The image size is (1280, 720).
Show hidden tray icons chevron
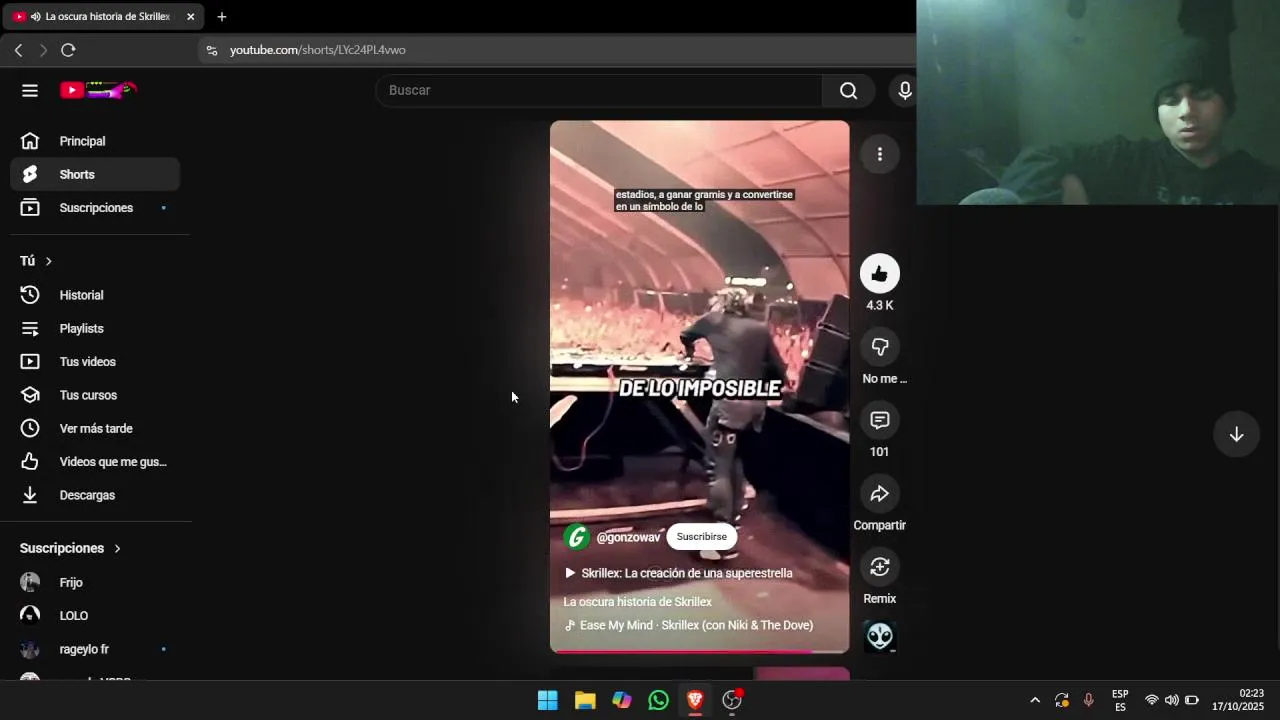[1035, 700]
